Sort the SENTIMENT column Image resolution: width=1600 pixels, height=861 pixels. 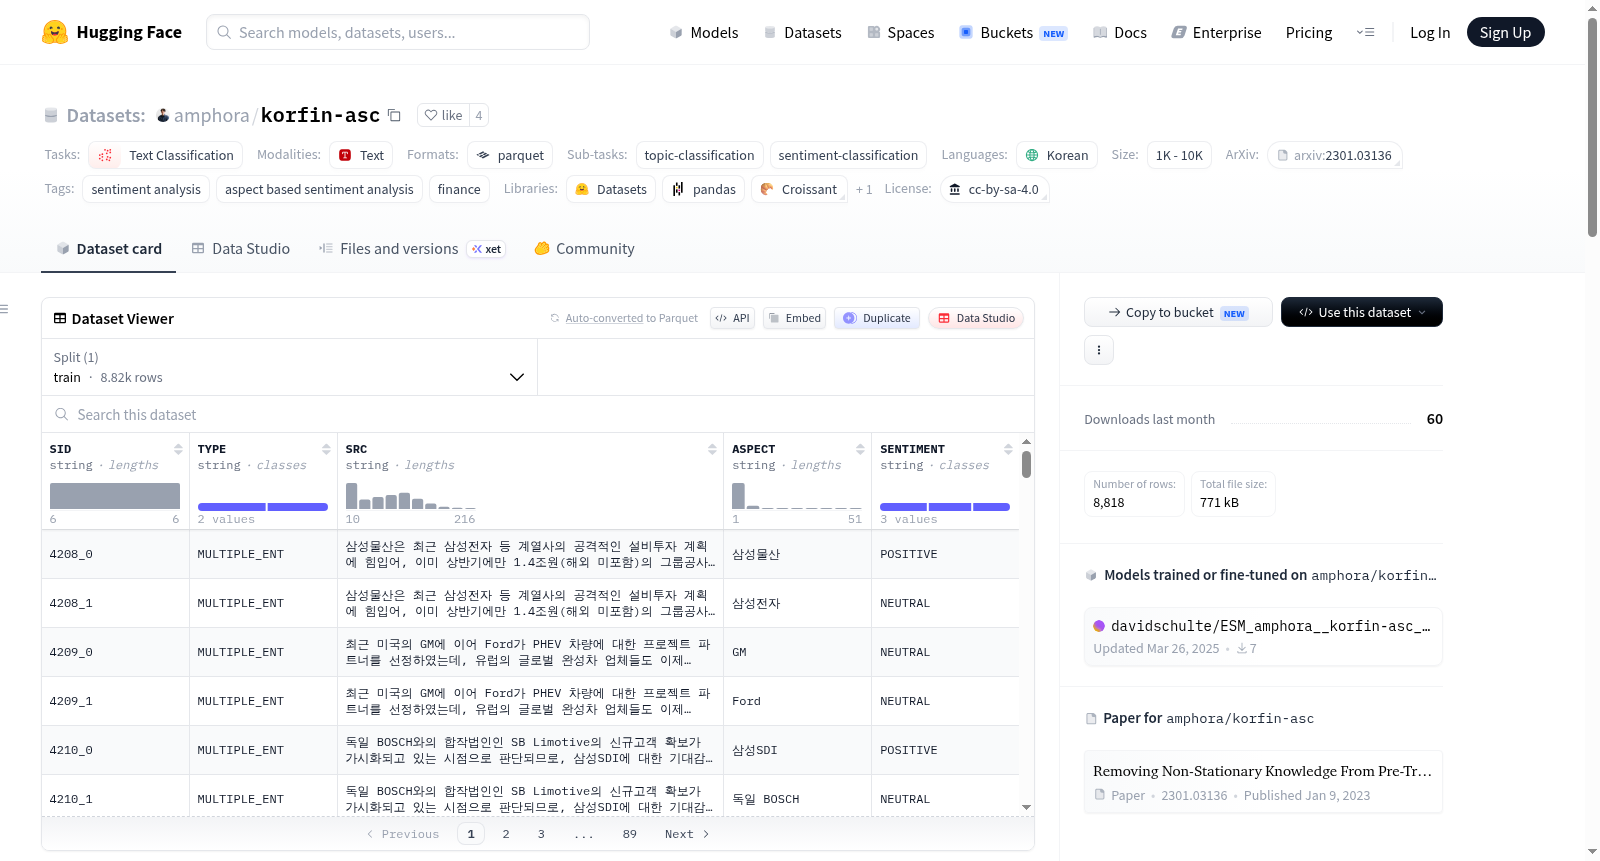[1008, 449]
